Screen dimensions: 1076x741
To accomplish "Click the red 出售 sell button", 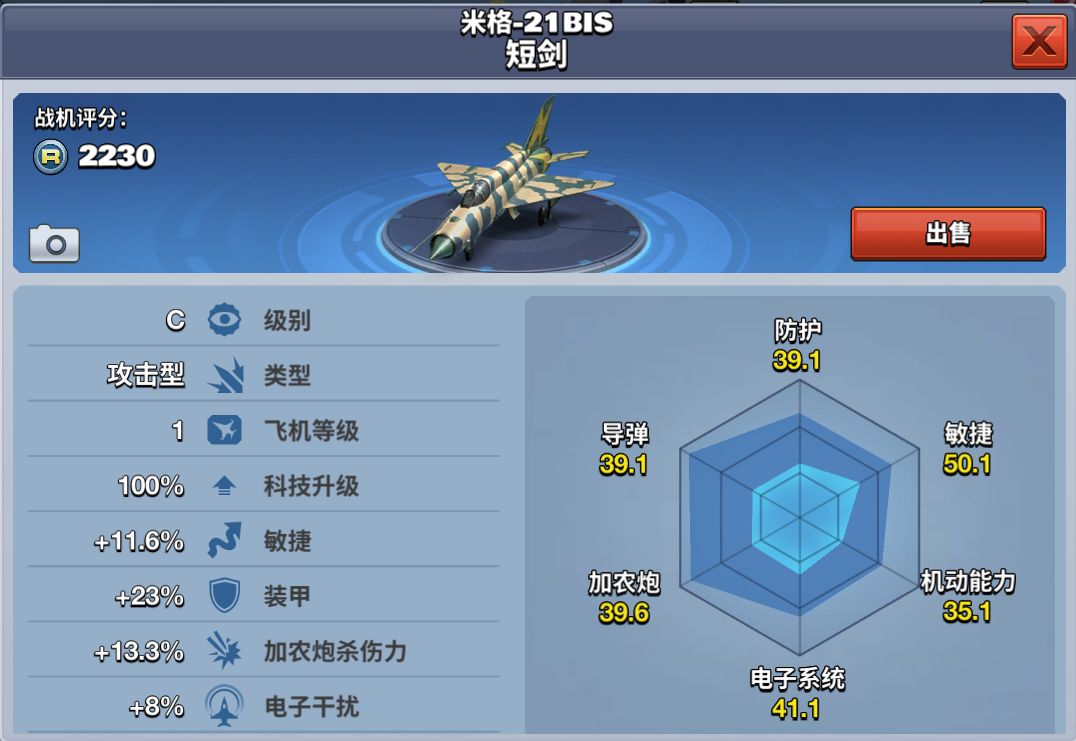I will coord(948,234).
